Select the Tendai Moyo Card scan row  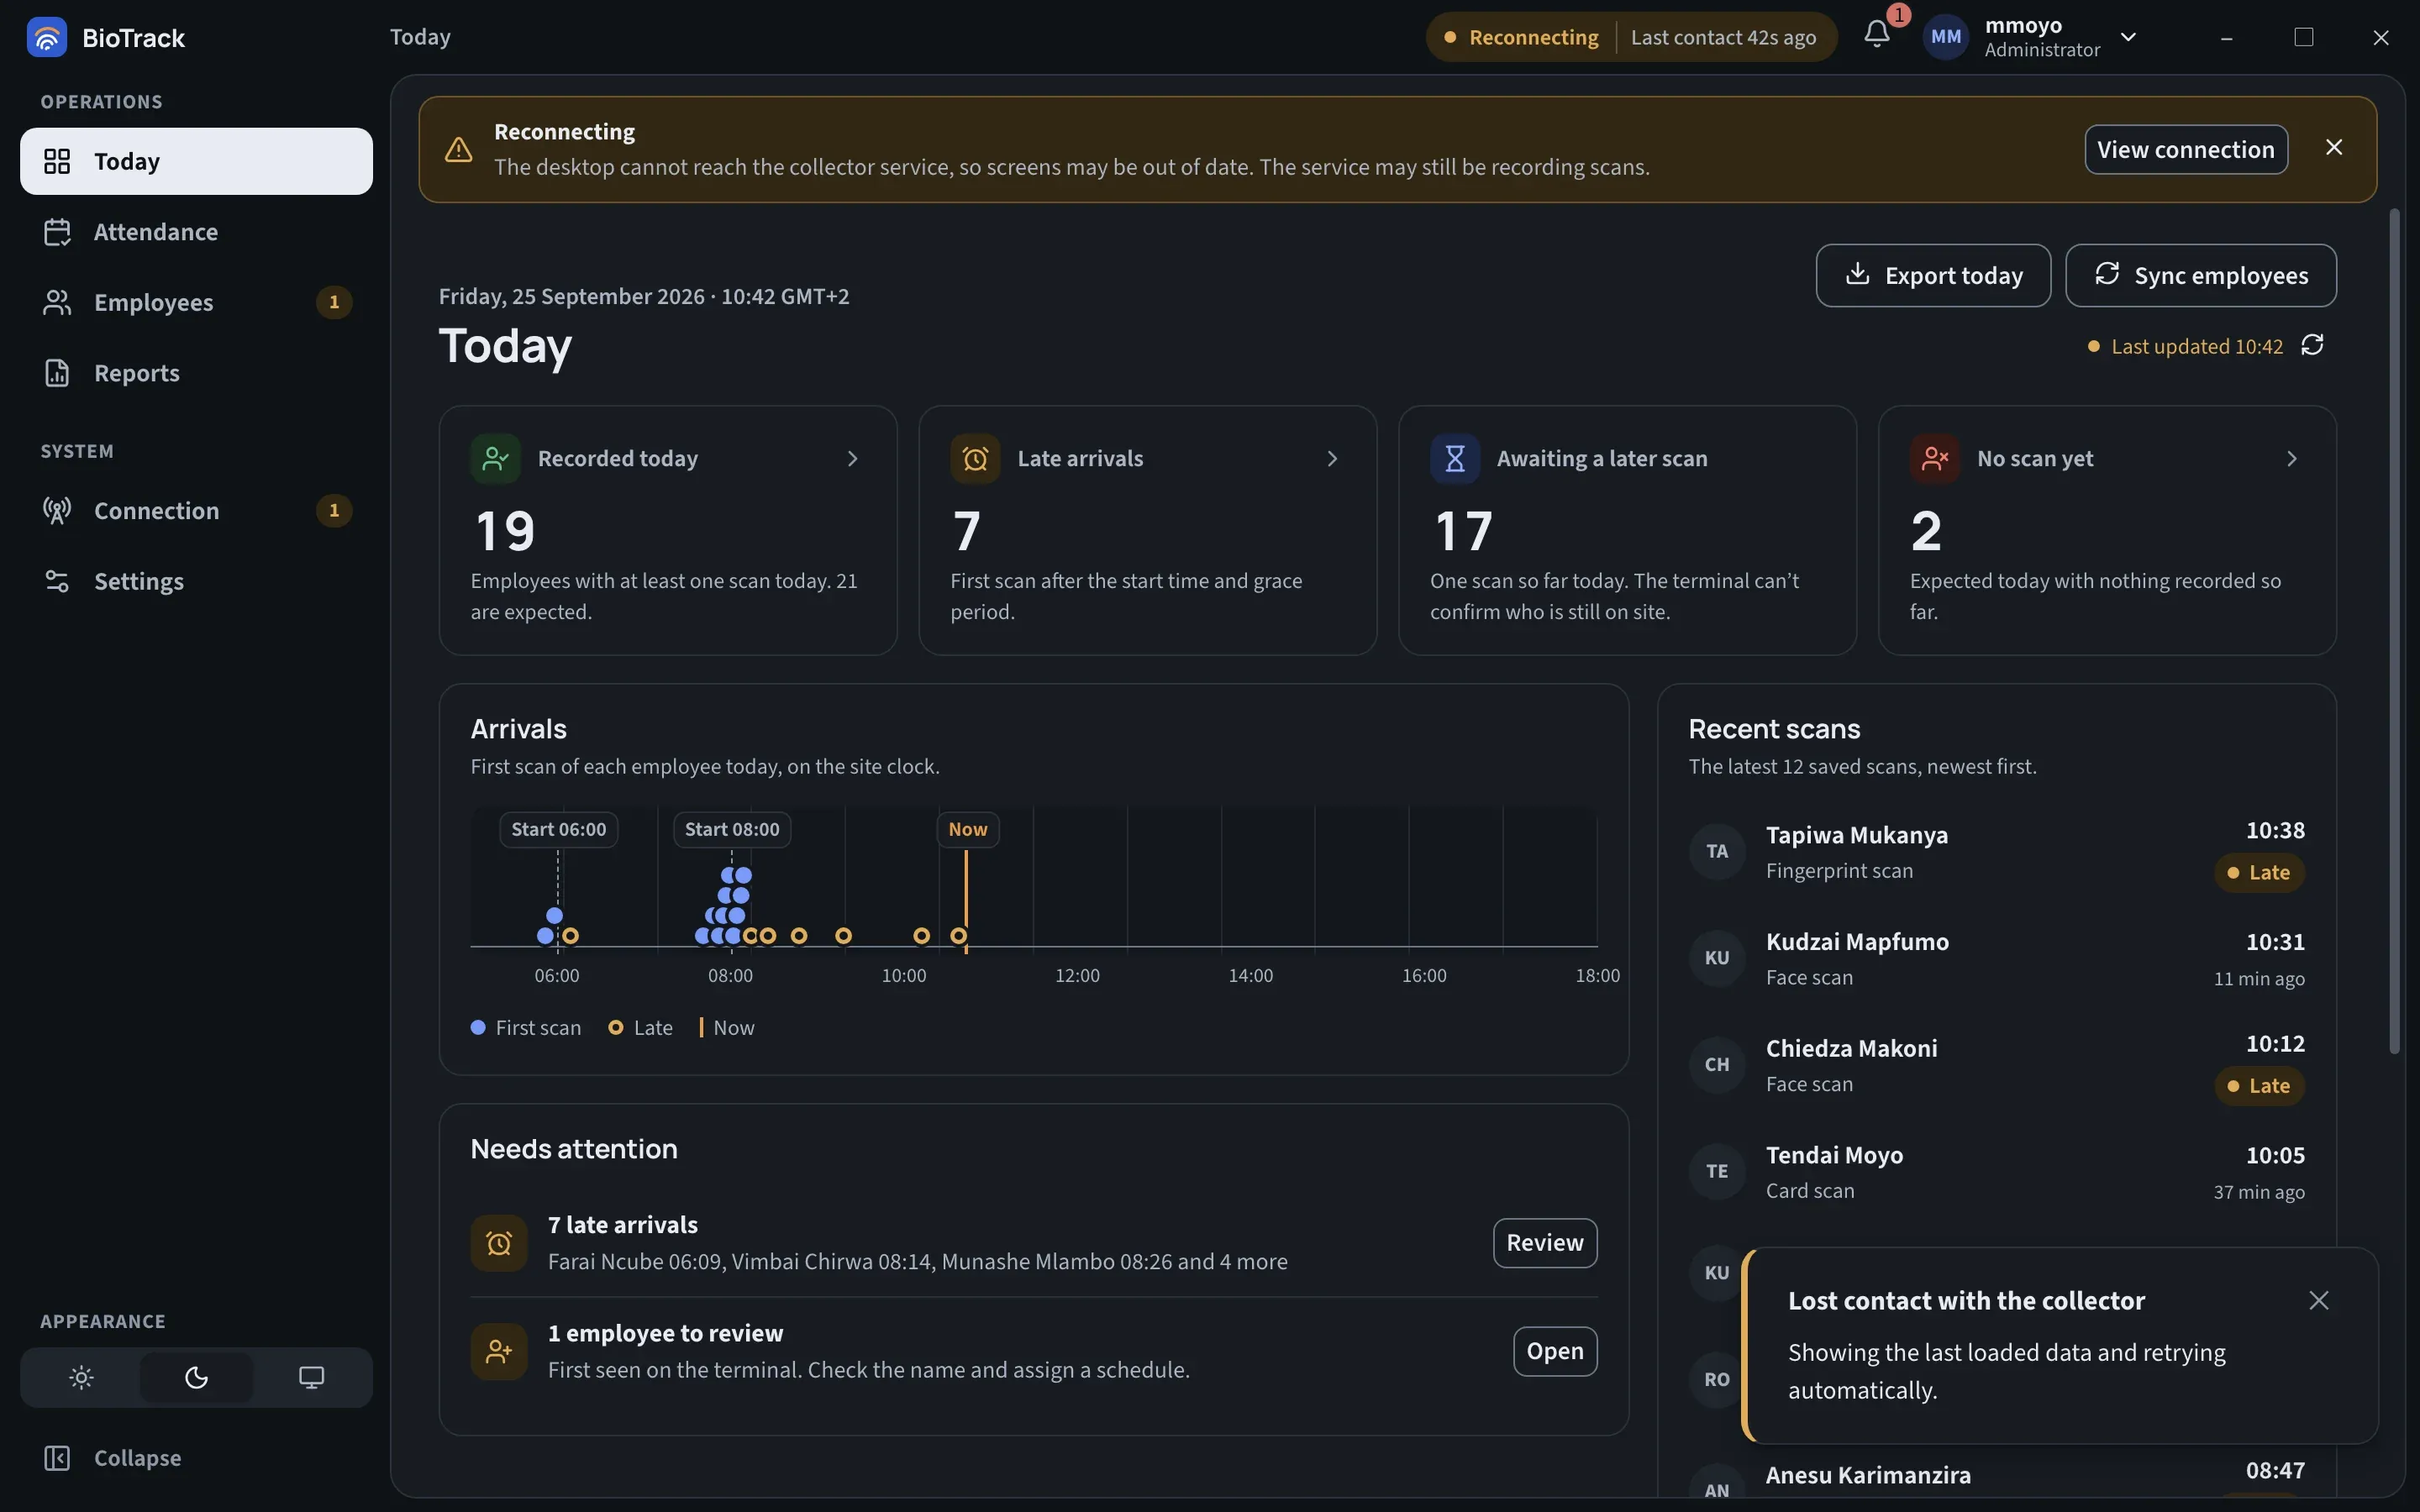pos(1996,1172)
